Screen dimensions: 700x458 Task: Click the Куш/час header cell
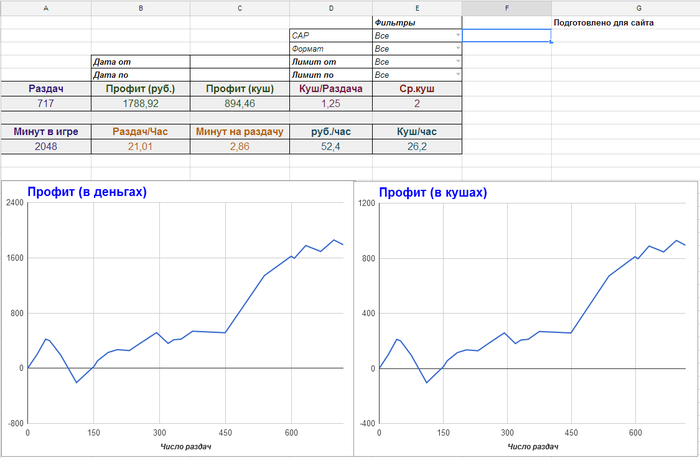(417, 131)
